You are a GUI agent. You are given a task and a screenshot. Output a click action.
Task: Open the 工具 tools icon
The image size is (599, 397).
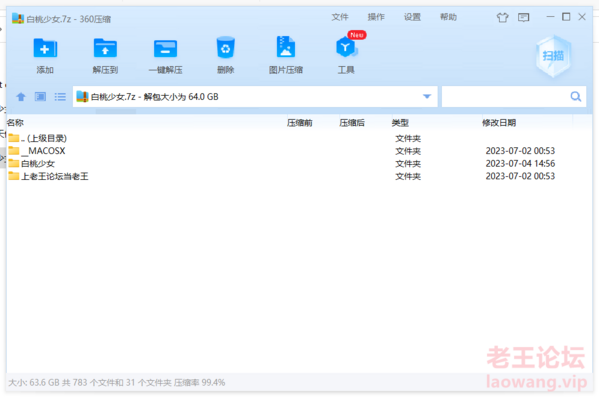click(x=346, y=47)
